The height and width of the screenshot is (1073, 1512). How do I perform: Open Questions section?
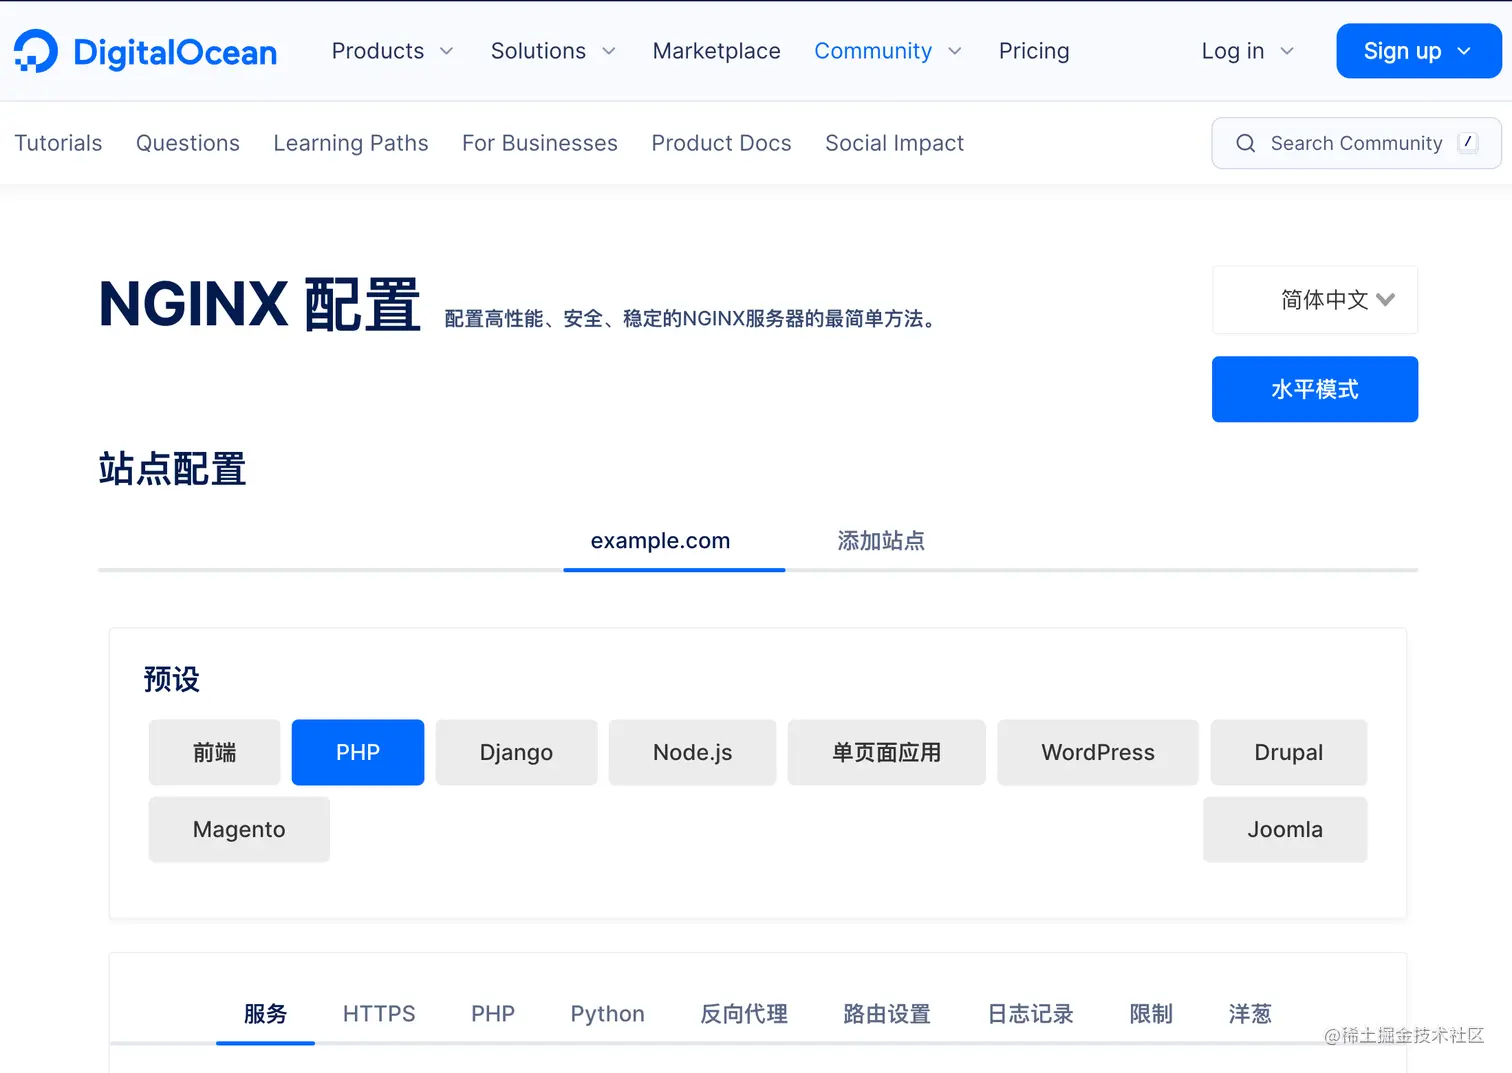[x=188, y=143]
